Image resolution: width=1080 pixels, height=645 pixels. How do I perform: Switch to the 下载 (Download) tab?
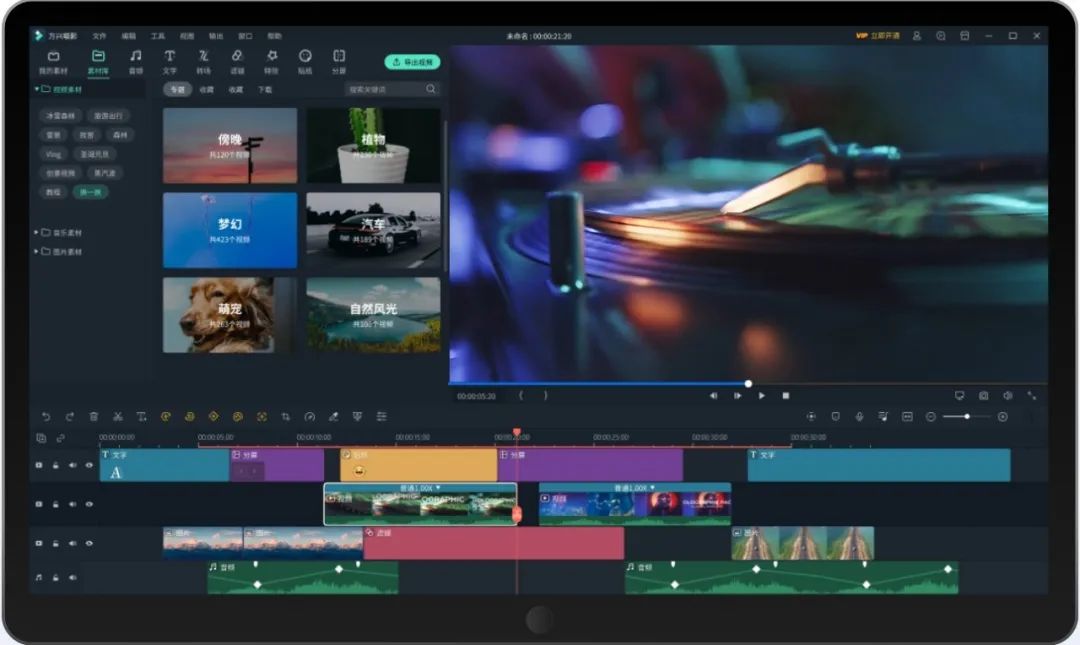(x=265, y=89)
